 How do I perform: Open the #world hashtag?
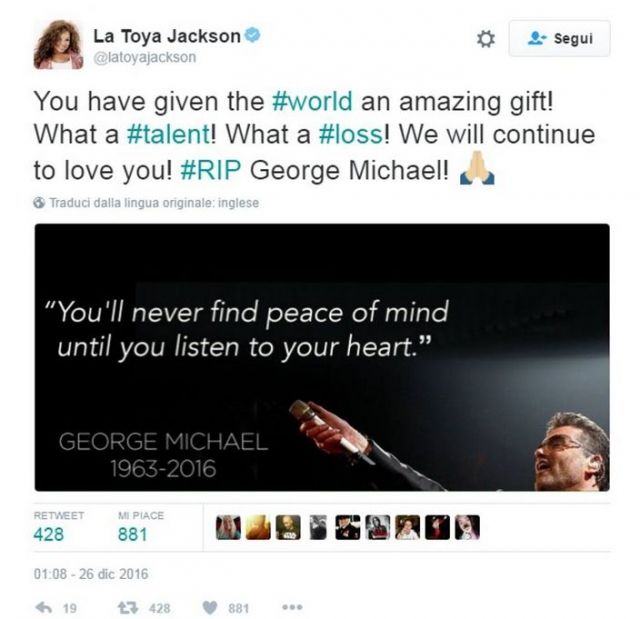[x=312, y=101]
